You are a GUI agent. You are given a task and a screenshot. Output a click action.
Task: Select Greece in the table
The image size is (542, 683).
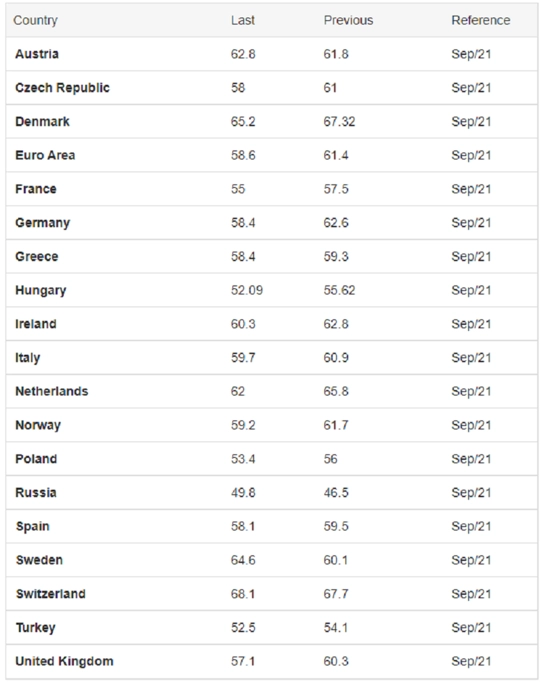[37, 257]
